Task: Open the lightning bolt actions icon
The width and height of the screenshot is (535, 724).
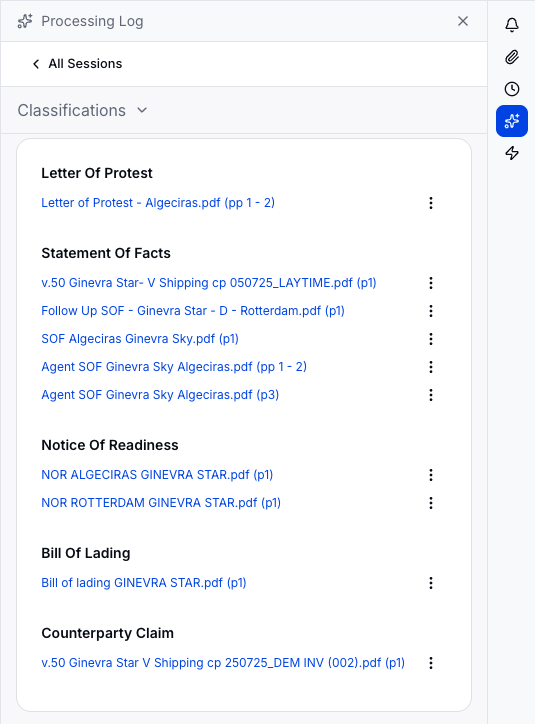Action: (x=511, y=153)
